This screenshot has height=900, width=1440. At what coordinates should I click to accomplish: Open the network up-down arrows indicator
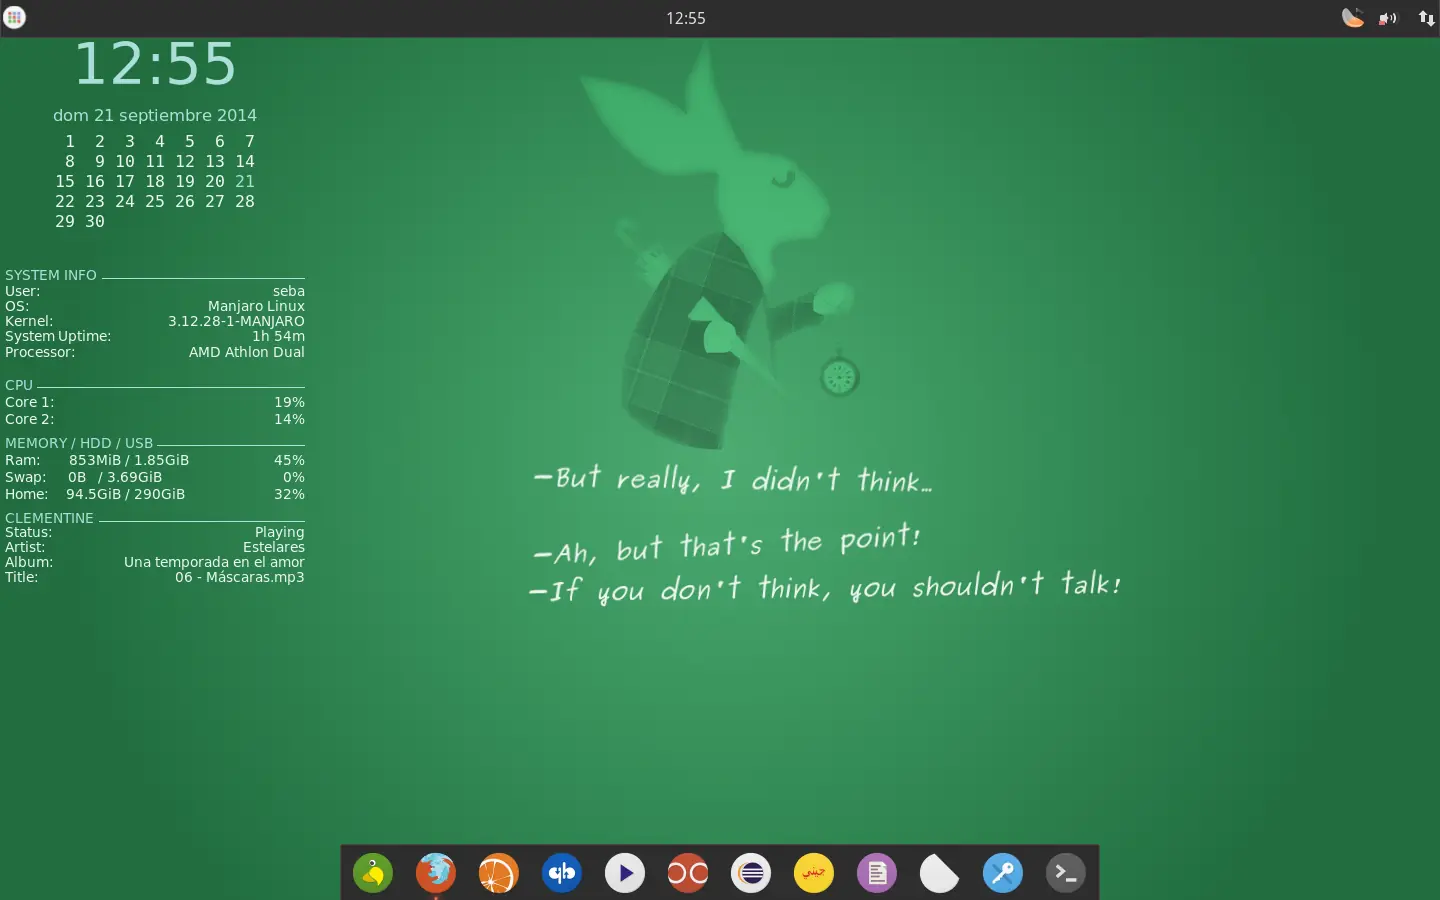pyautogui.click(x=1426, y=18)
